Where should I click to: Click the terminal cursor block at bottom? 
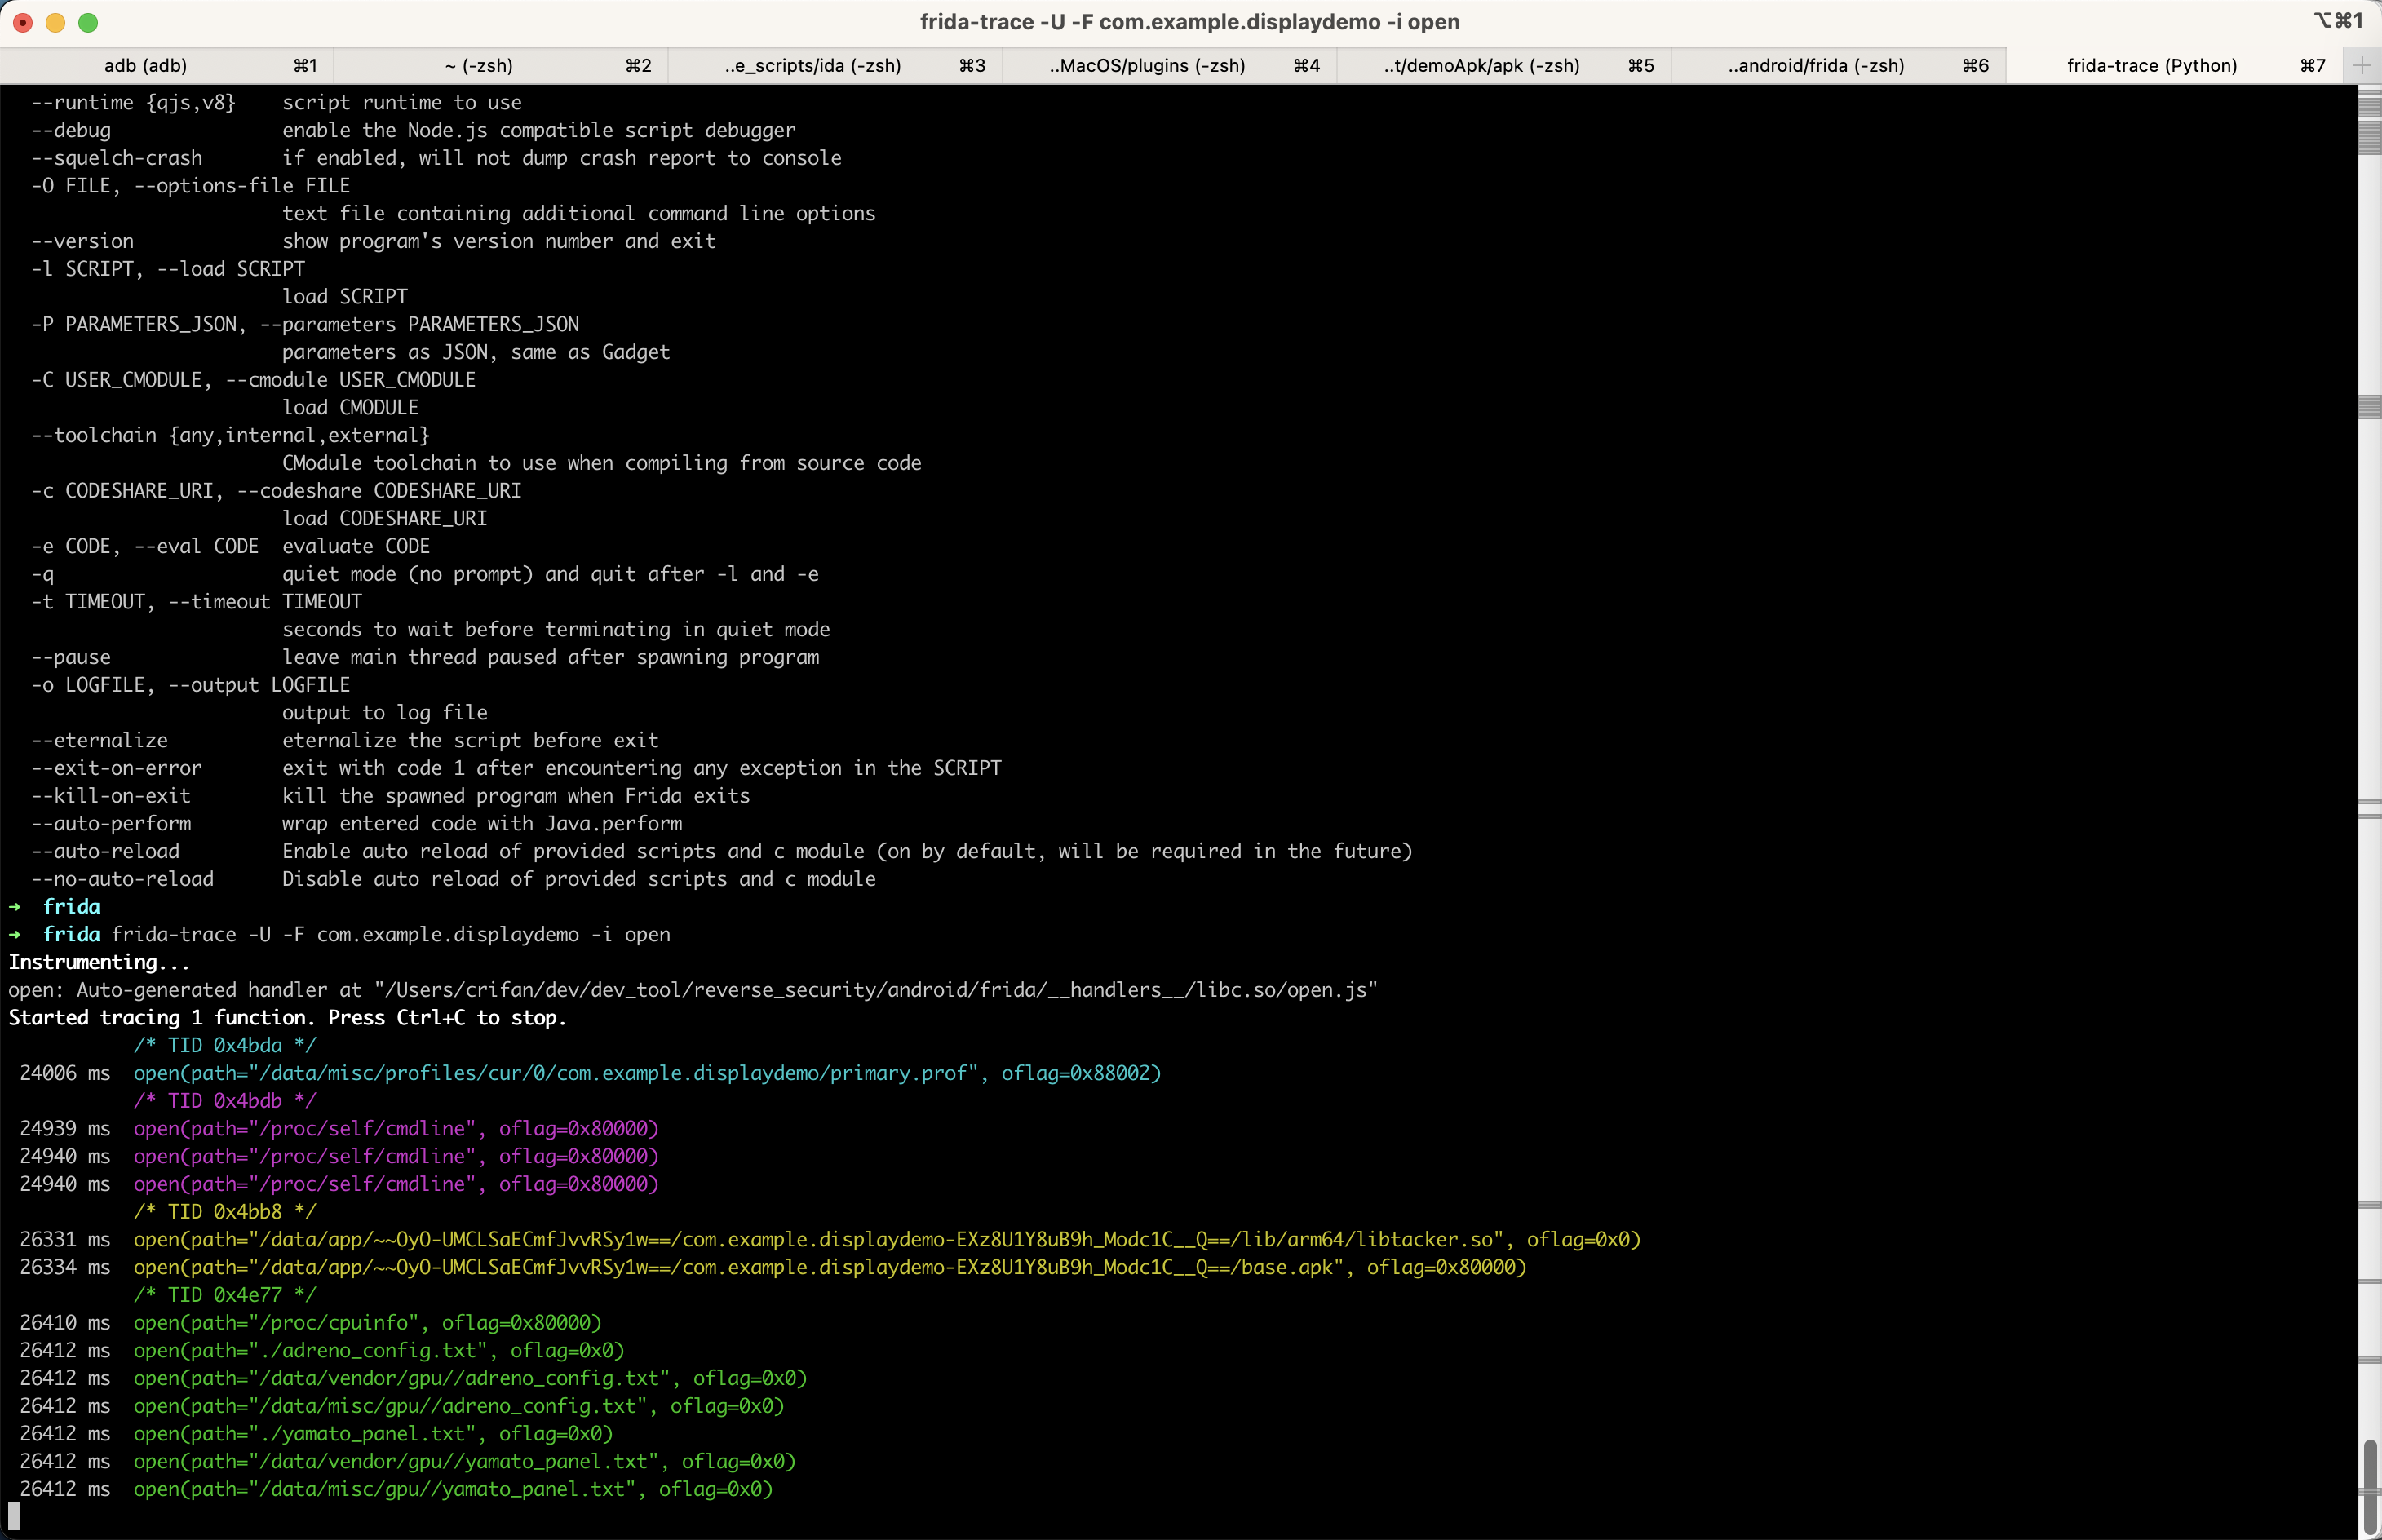pyautogui.click(x=13, y=1516)
